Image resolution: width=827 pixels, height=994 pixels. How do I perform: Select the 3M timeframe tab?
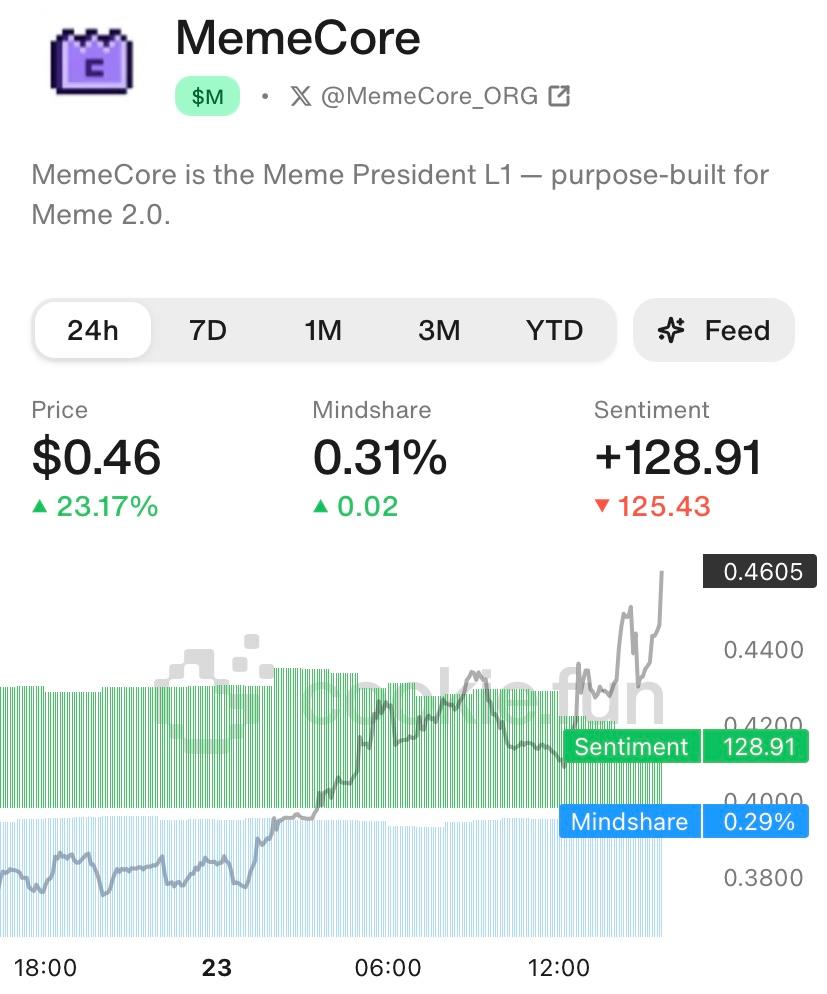click(439, 330)
